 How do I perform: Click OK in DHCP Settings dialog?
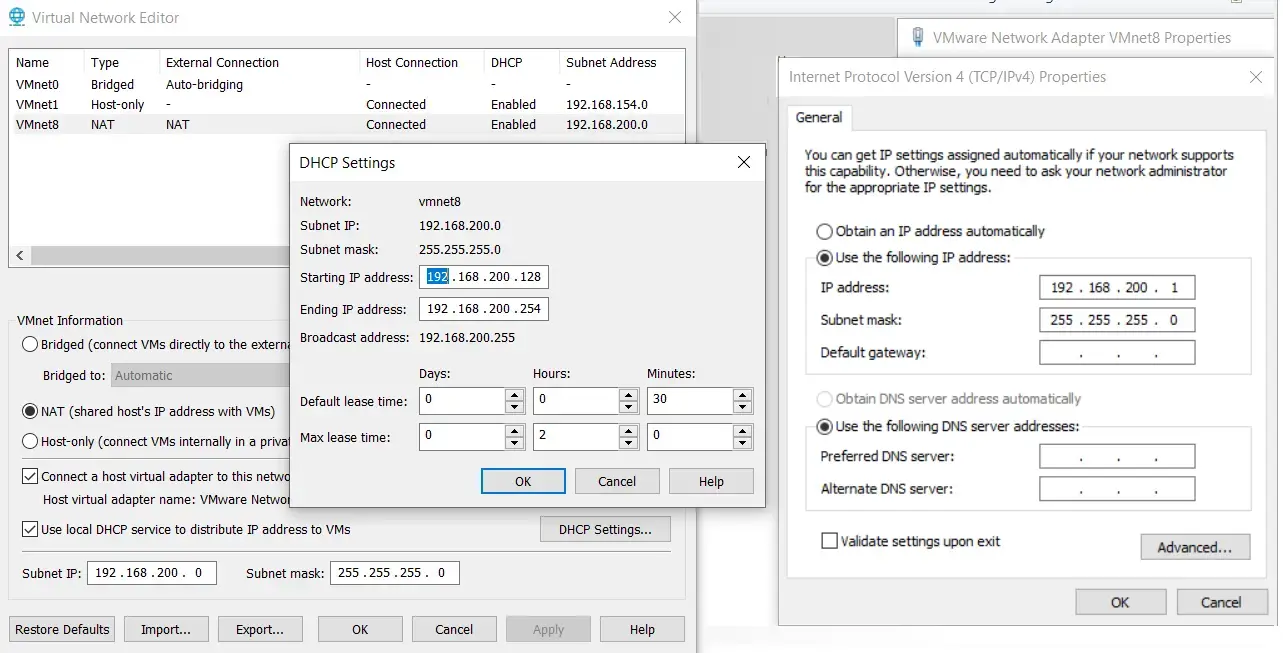coord(523,481)
